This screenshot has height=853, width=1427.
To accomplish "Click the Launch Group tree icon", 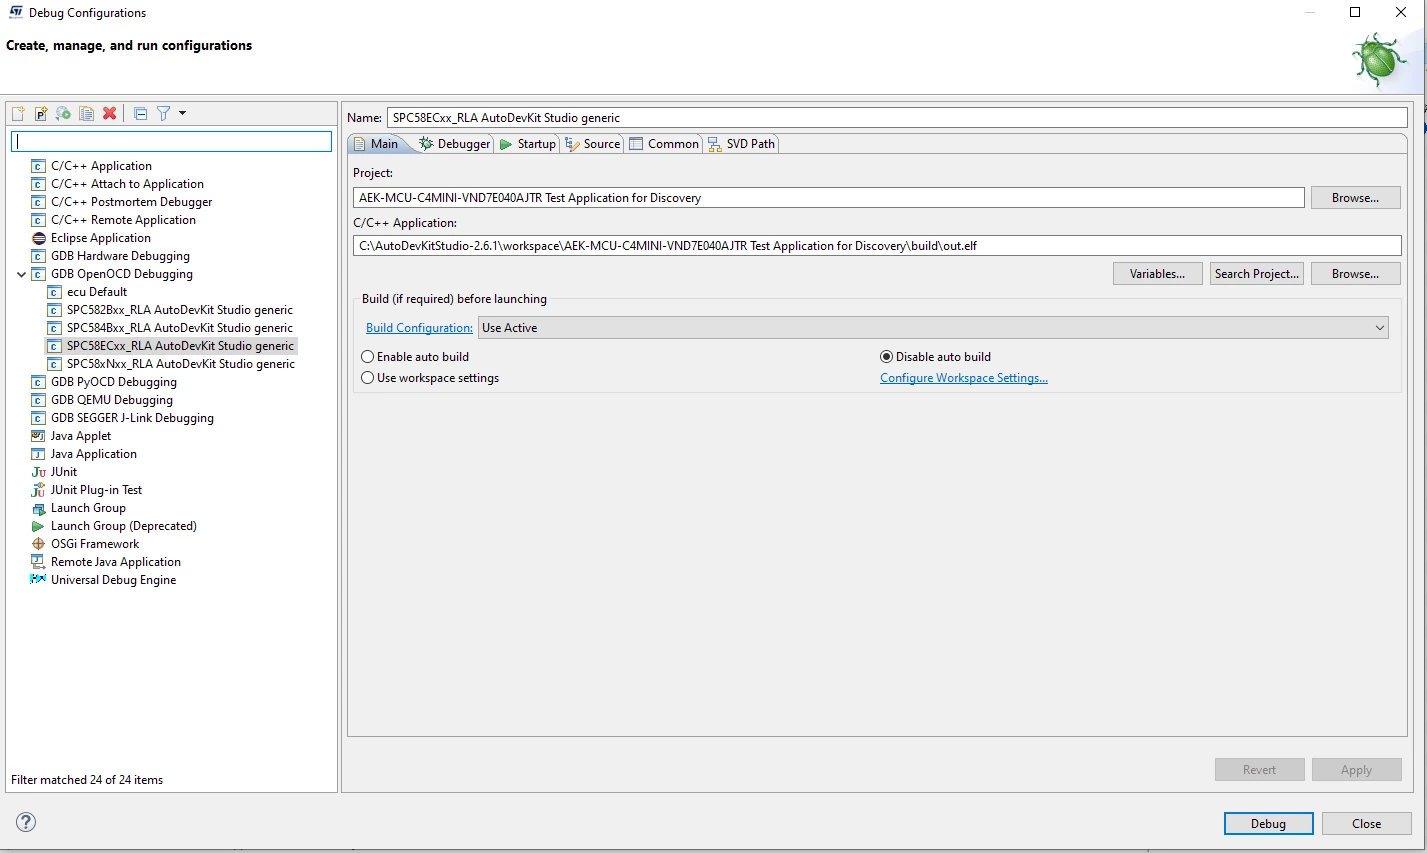I will (38, 508).
